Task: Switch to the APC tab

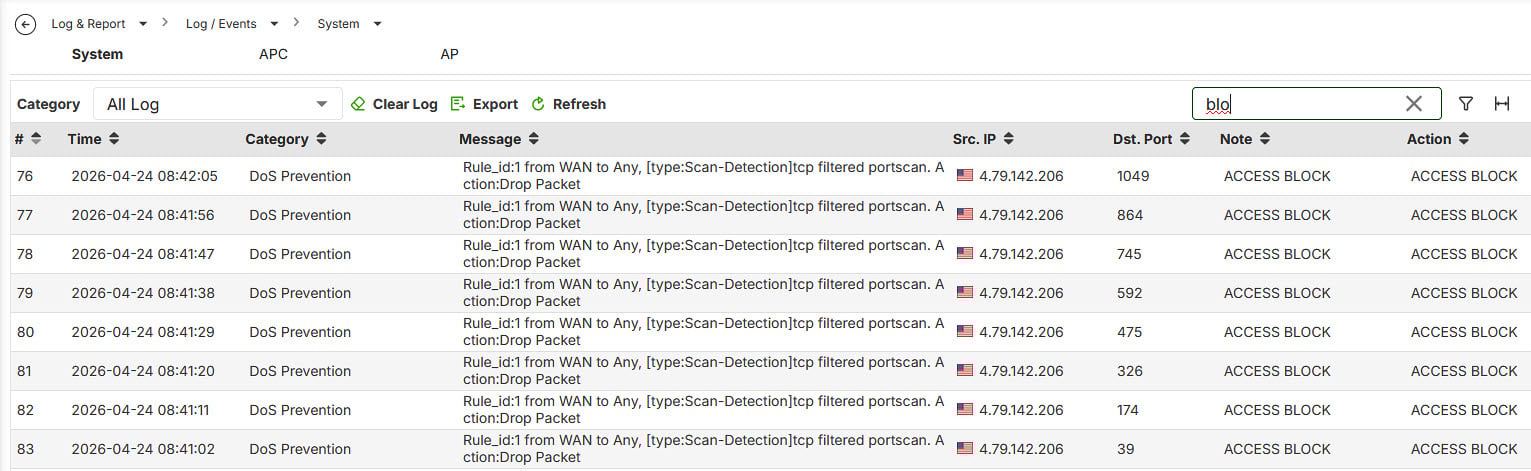Action: (x=273, y=54)
